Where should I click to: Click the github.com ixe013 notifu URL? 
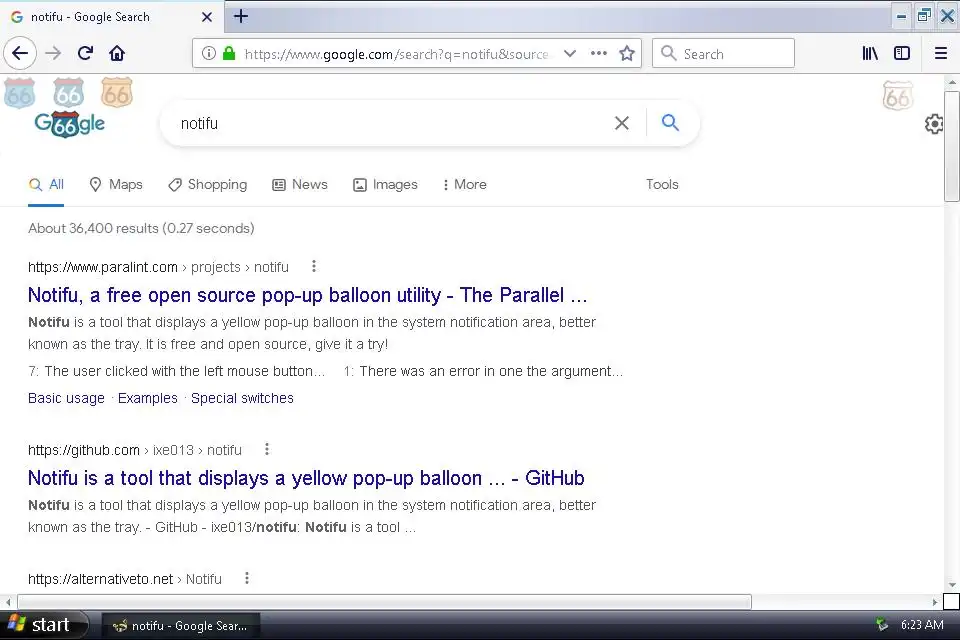tap(135, 450)
